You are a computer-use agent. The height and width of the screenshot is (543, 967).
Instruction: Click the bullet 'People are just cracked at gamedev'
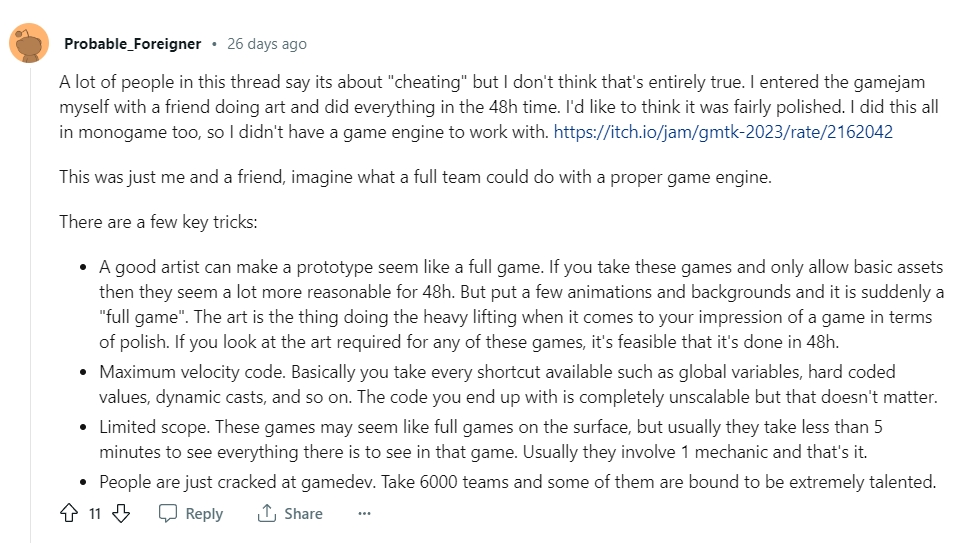coord(517,482)
